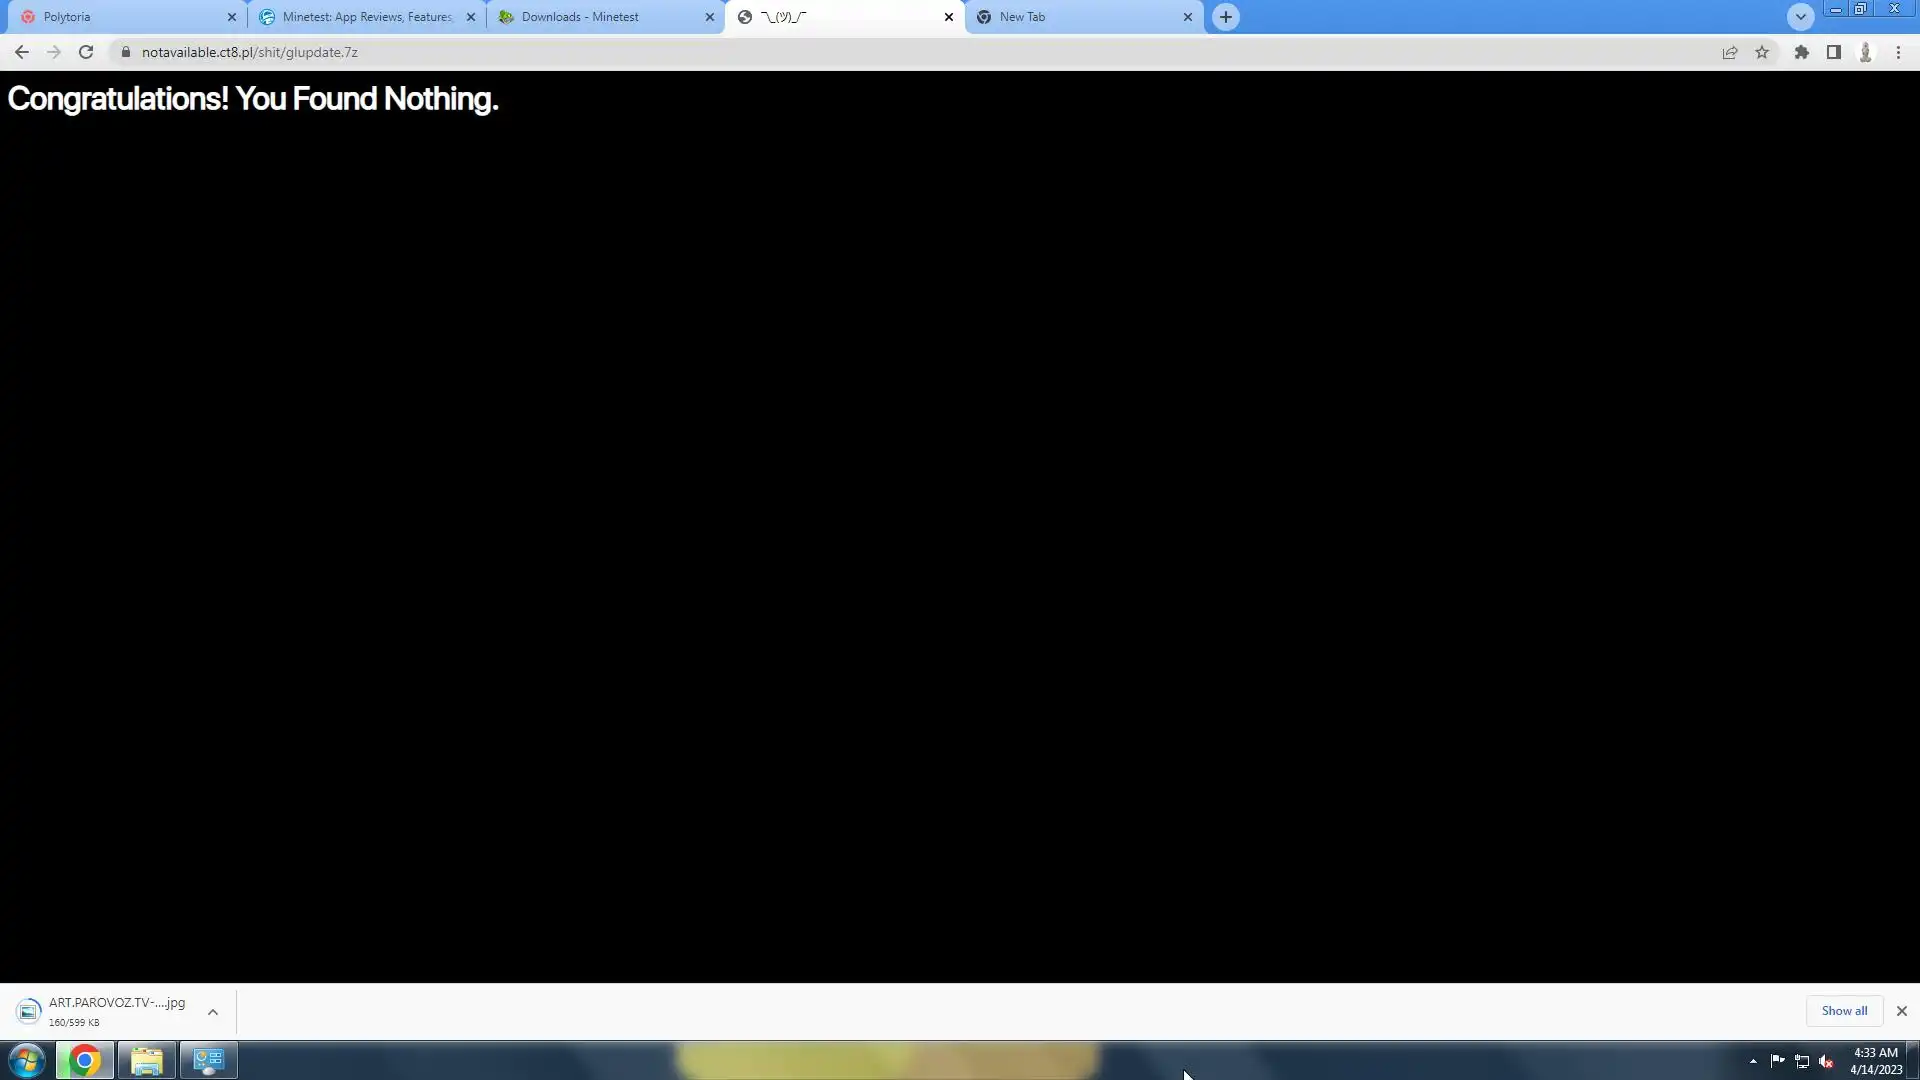The image size is (1920, 1080).
Task: Close the downloads bar
Action: pos(1901,1011)
